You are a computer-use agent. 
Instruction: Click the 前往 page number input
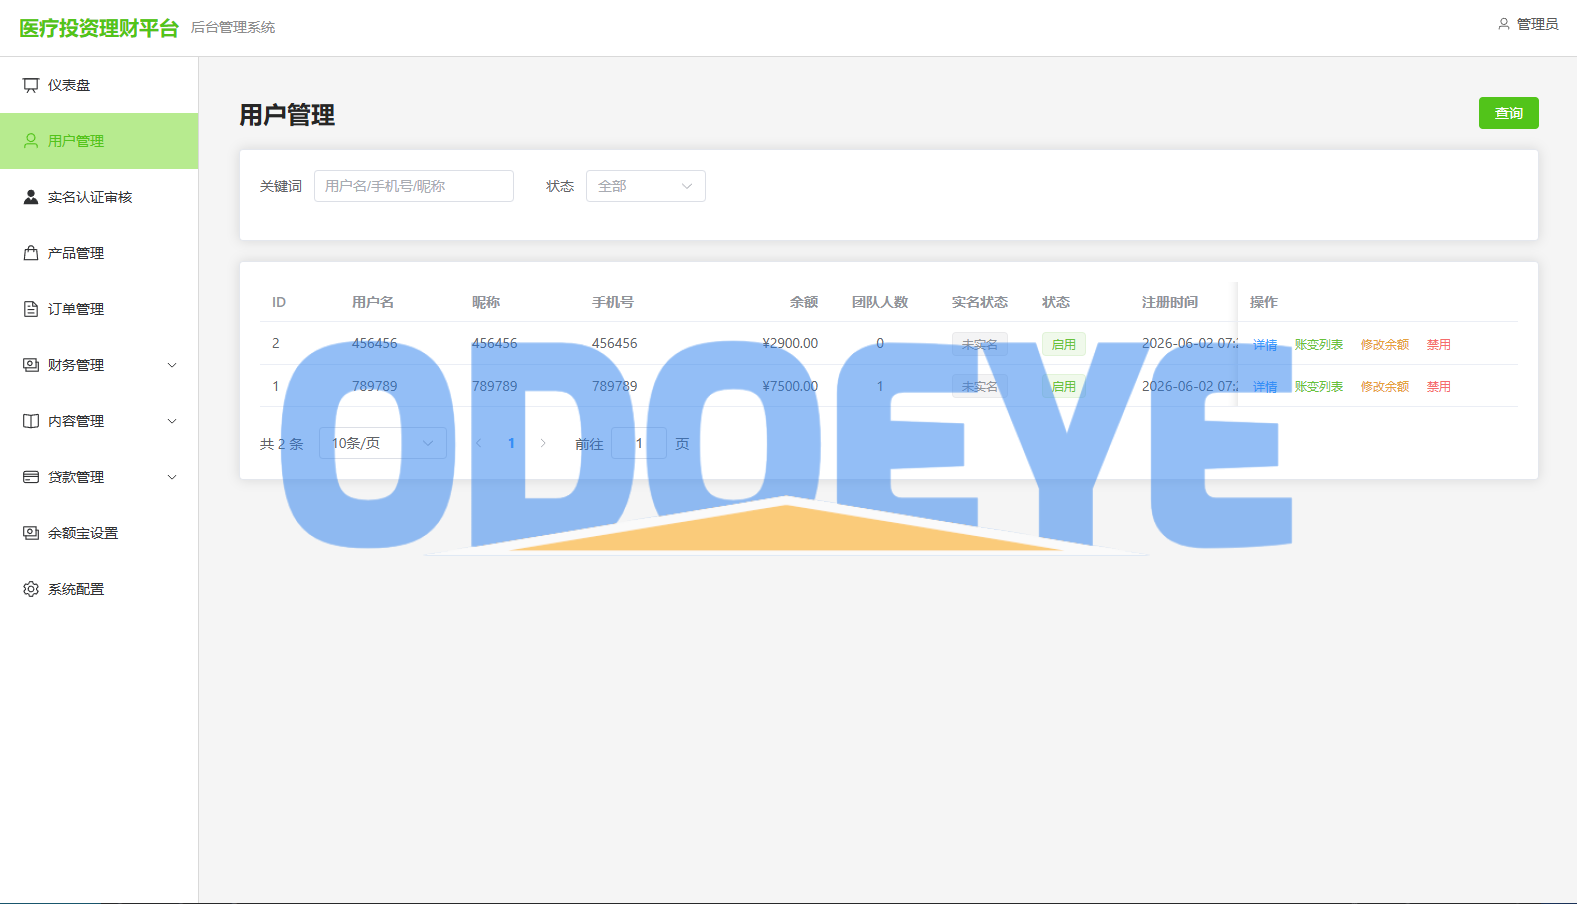(639, 443)
